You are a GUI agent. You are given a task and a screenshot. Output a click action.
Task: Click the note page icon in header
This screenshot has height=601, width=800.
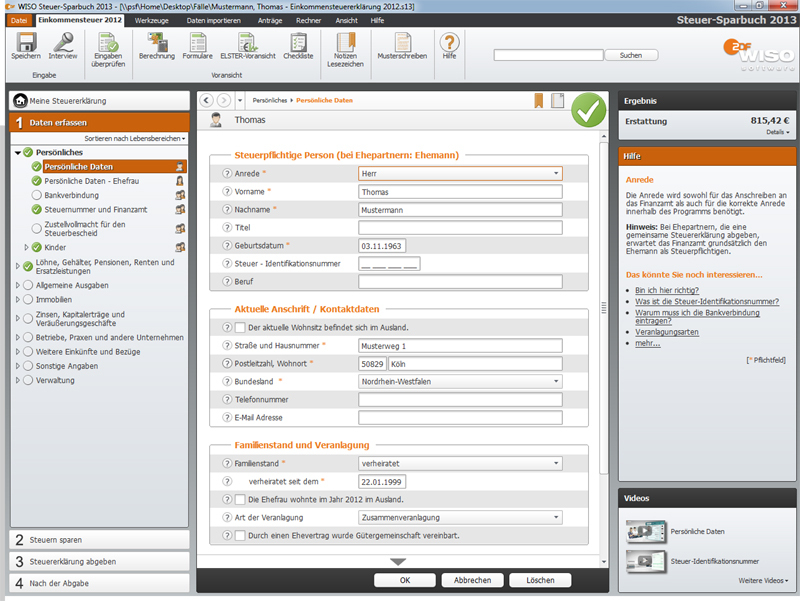click(x=558, y=101)
